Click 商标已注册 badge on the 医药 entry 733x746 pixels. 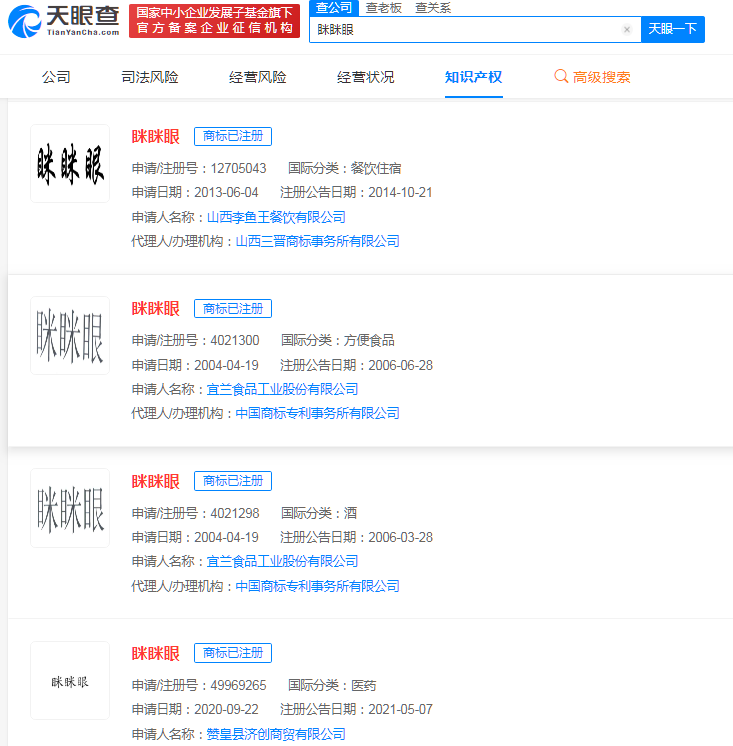click(x=233, y=653)
